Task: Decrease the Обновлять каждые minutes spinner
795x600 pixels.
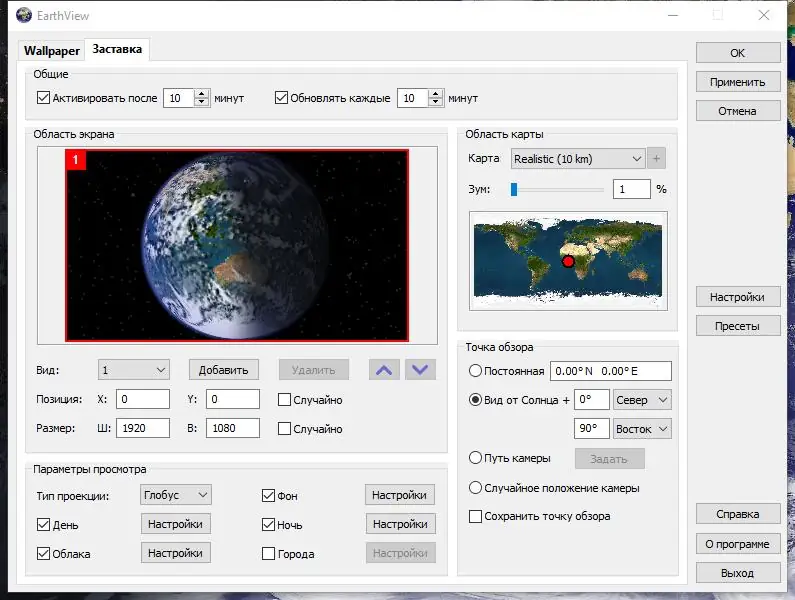Action: 436,103
